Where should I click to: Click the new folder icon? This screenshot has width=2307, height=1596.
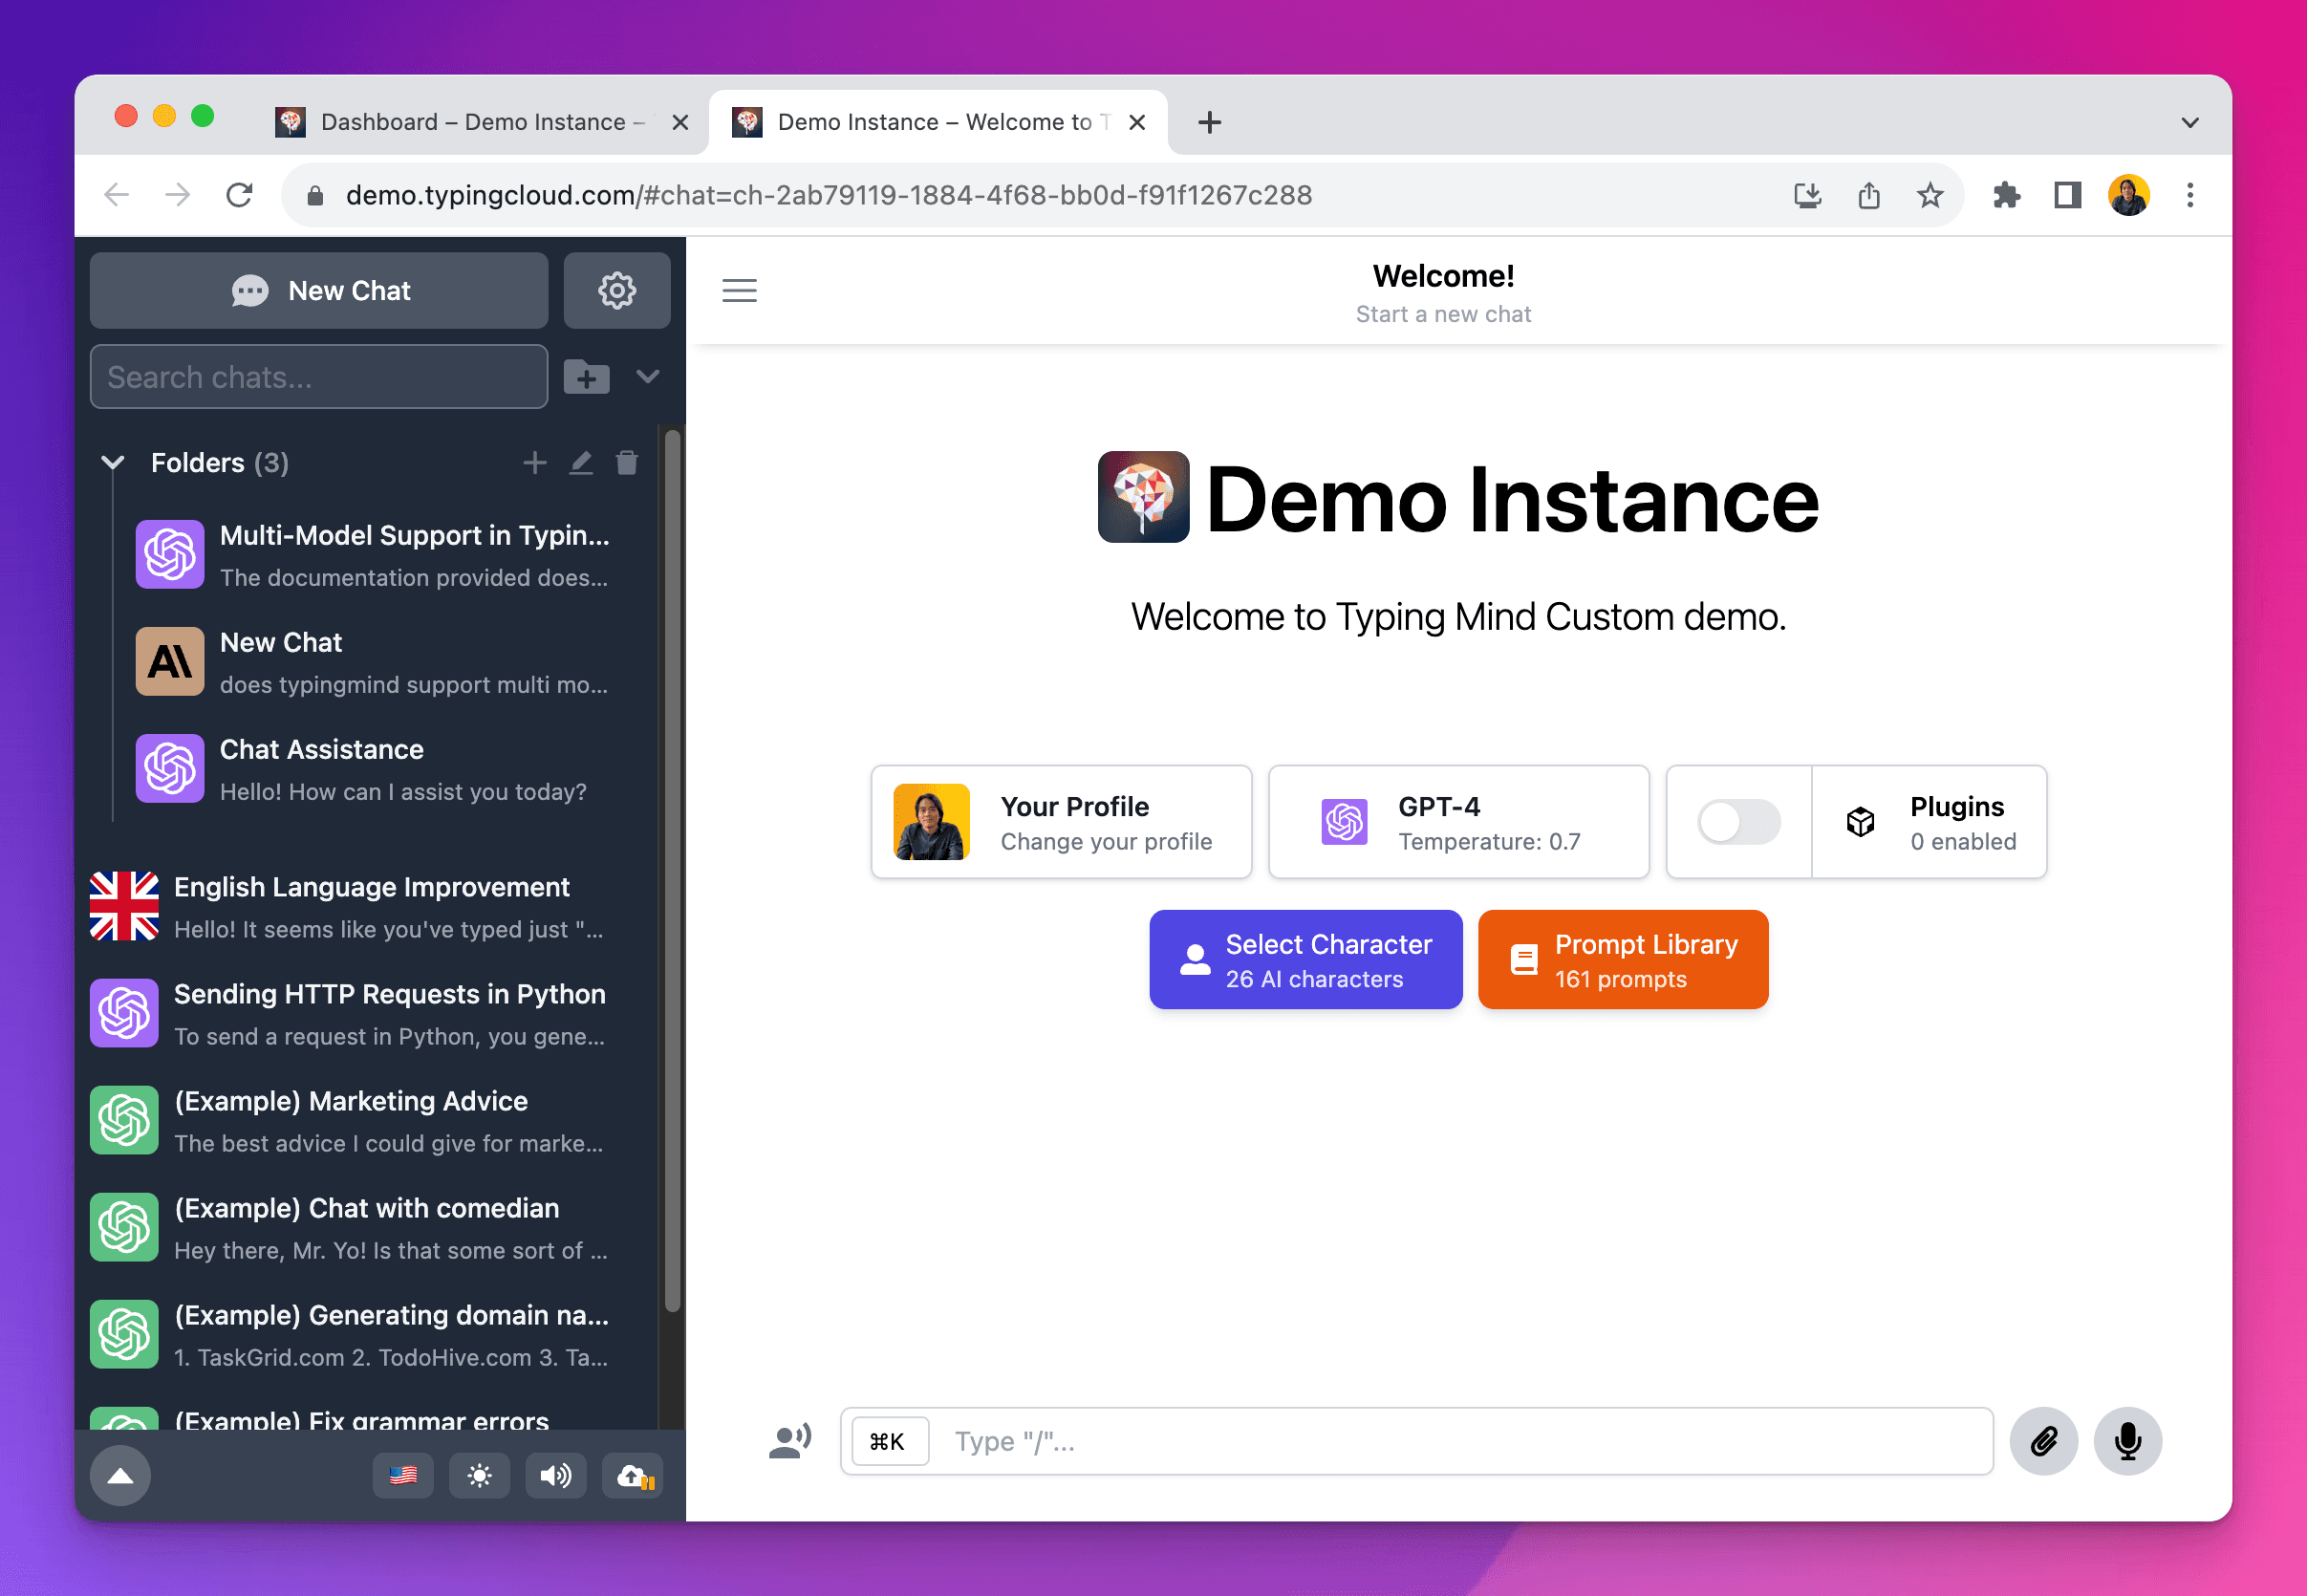click(586, 377)
